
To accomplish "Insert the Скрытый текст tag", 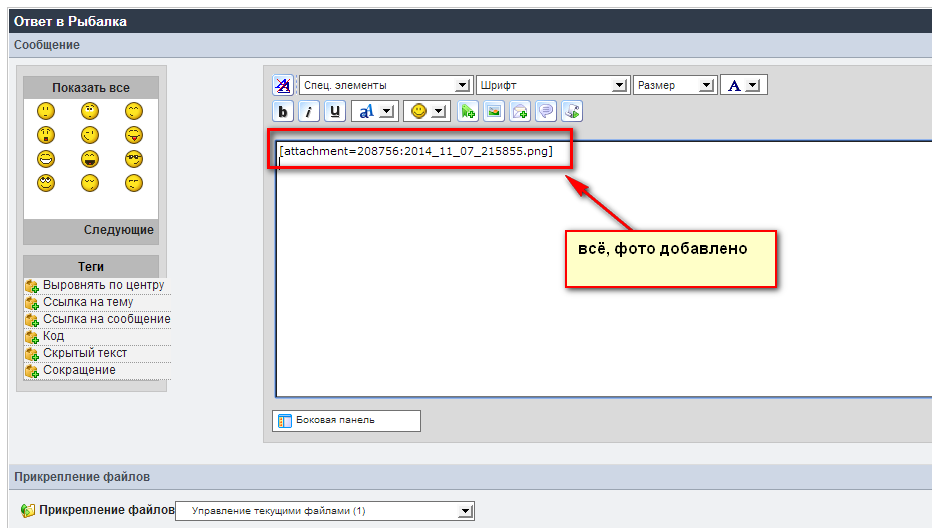I will [x=85, y=353].
